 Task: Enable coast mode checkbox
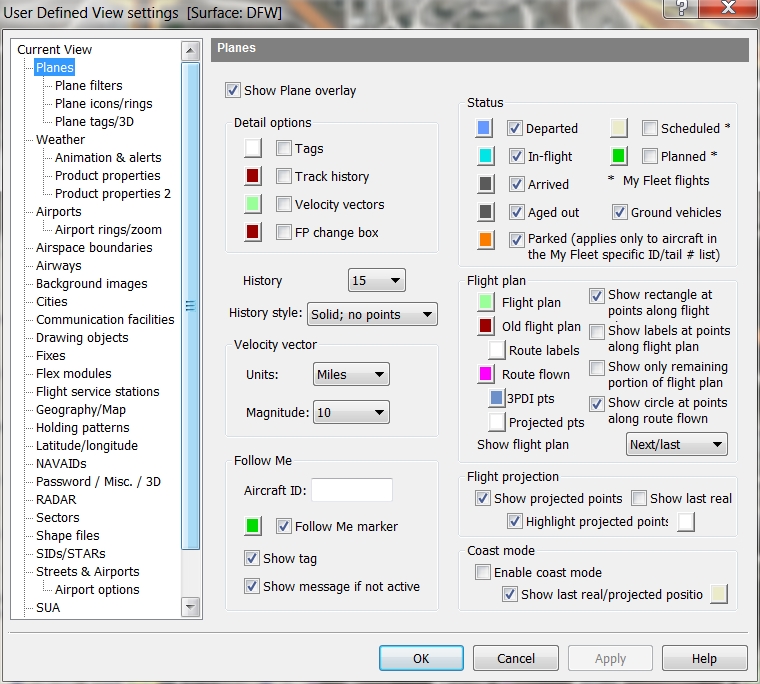click(484, 572)
